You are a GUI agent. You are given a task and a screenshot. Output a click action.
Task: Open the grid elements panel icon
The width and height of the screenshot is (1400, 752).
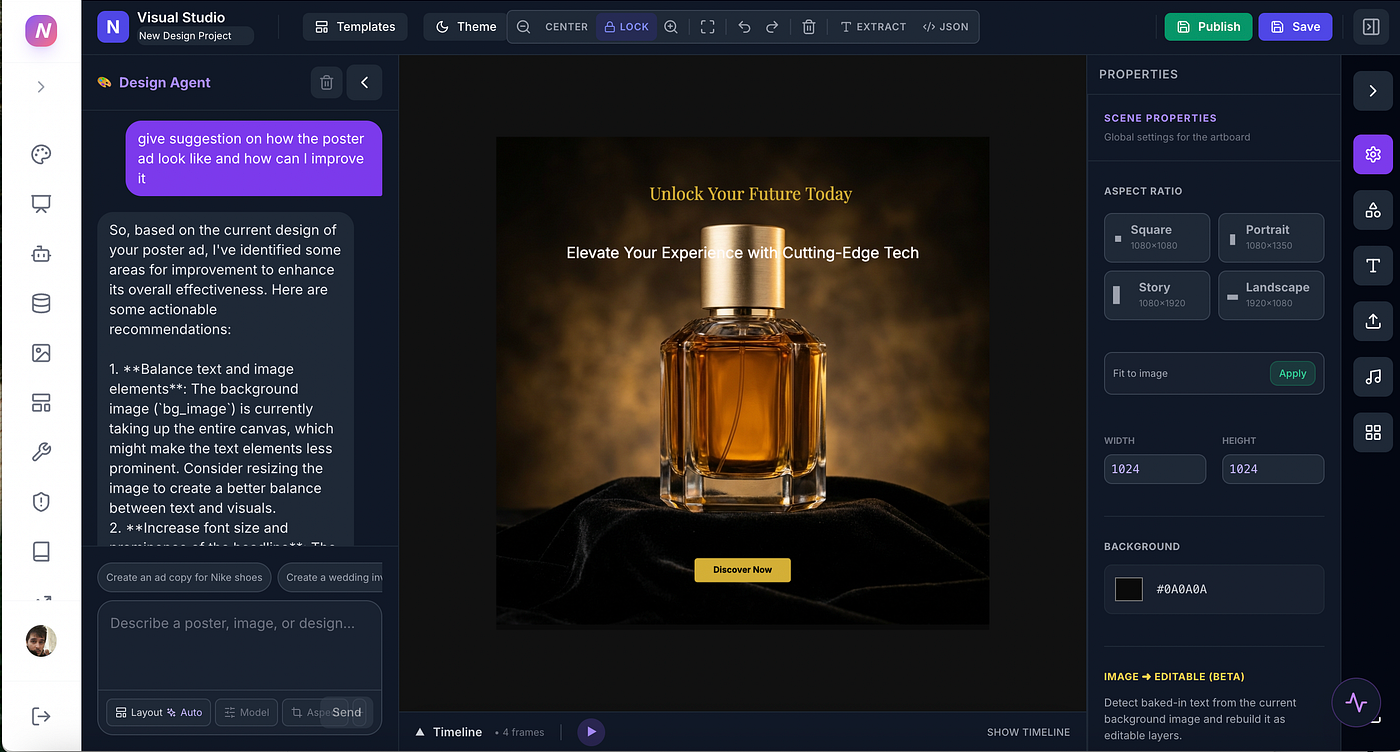coord(1373,432)
